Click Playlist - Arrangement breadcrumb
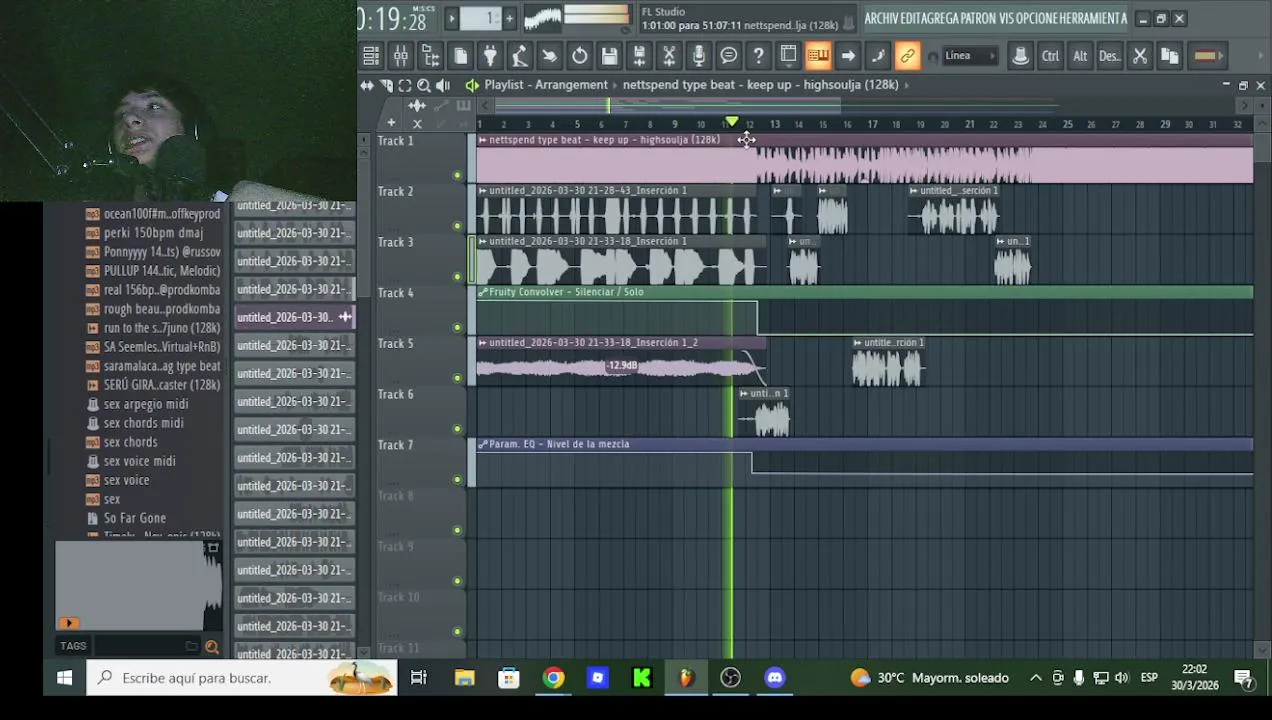This screenshot has width=1272, height=720. [546, 85]
